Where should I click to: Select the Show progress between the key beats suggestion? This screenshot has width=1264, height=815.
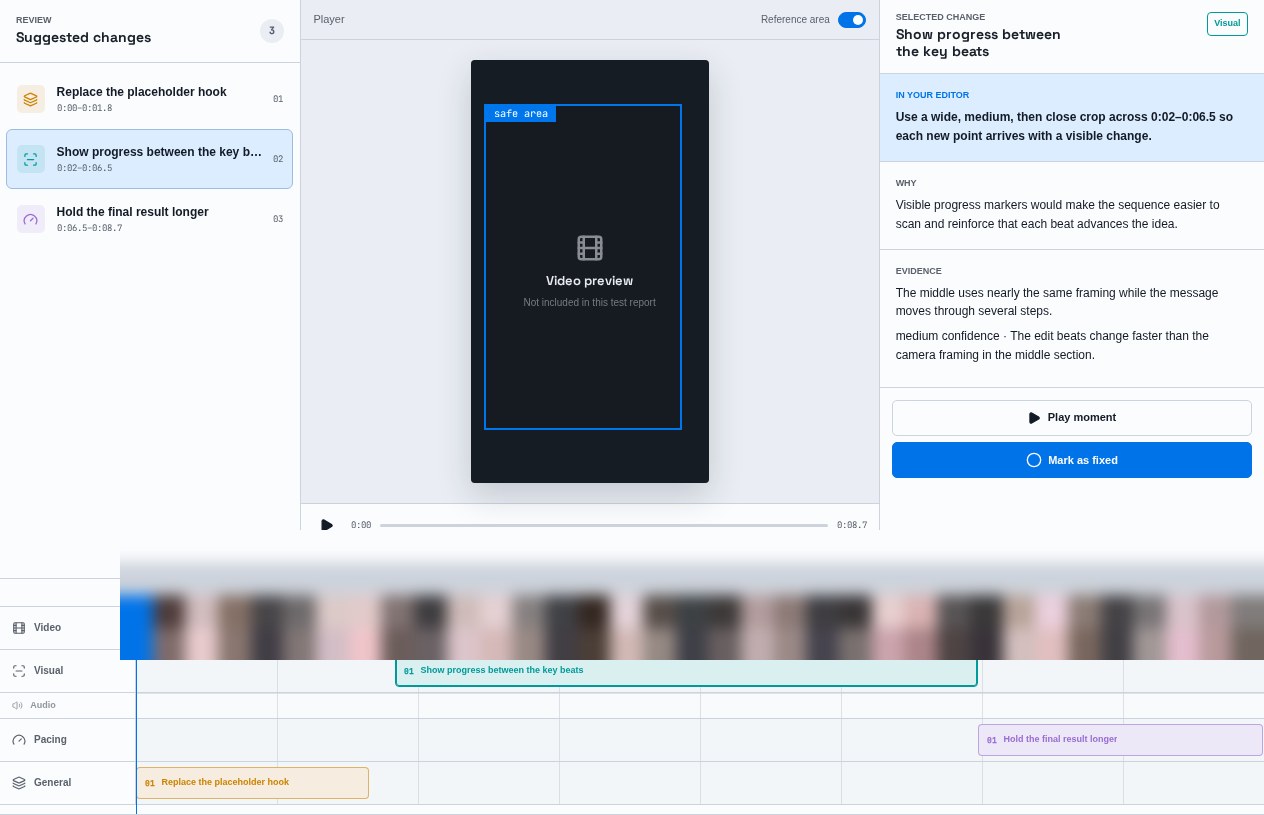point(150,159)
